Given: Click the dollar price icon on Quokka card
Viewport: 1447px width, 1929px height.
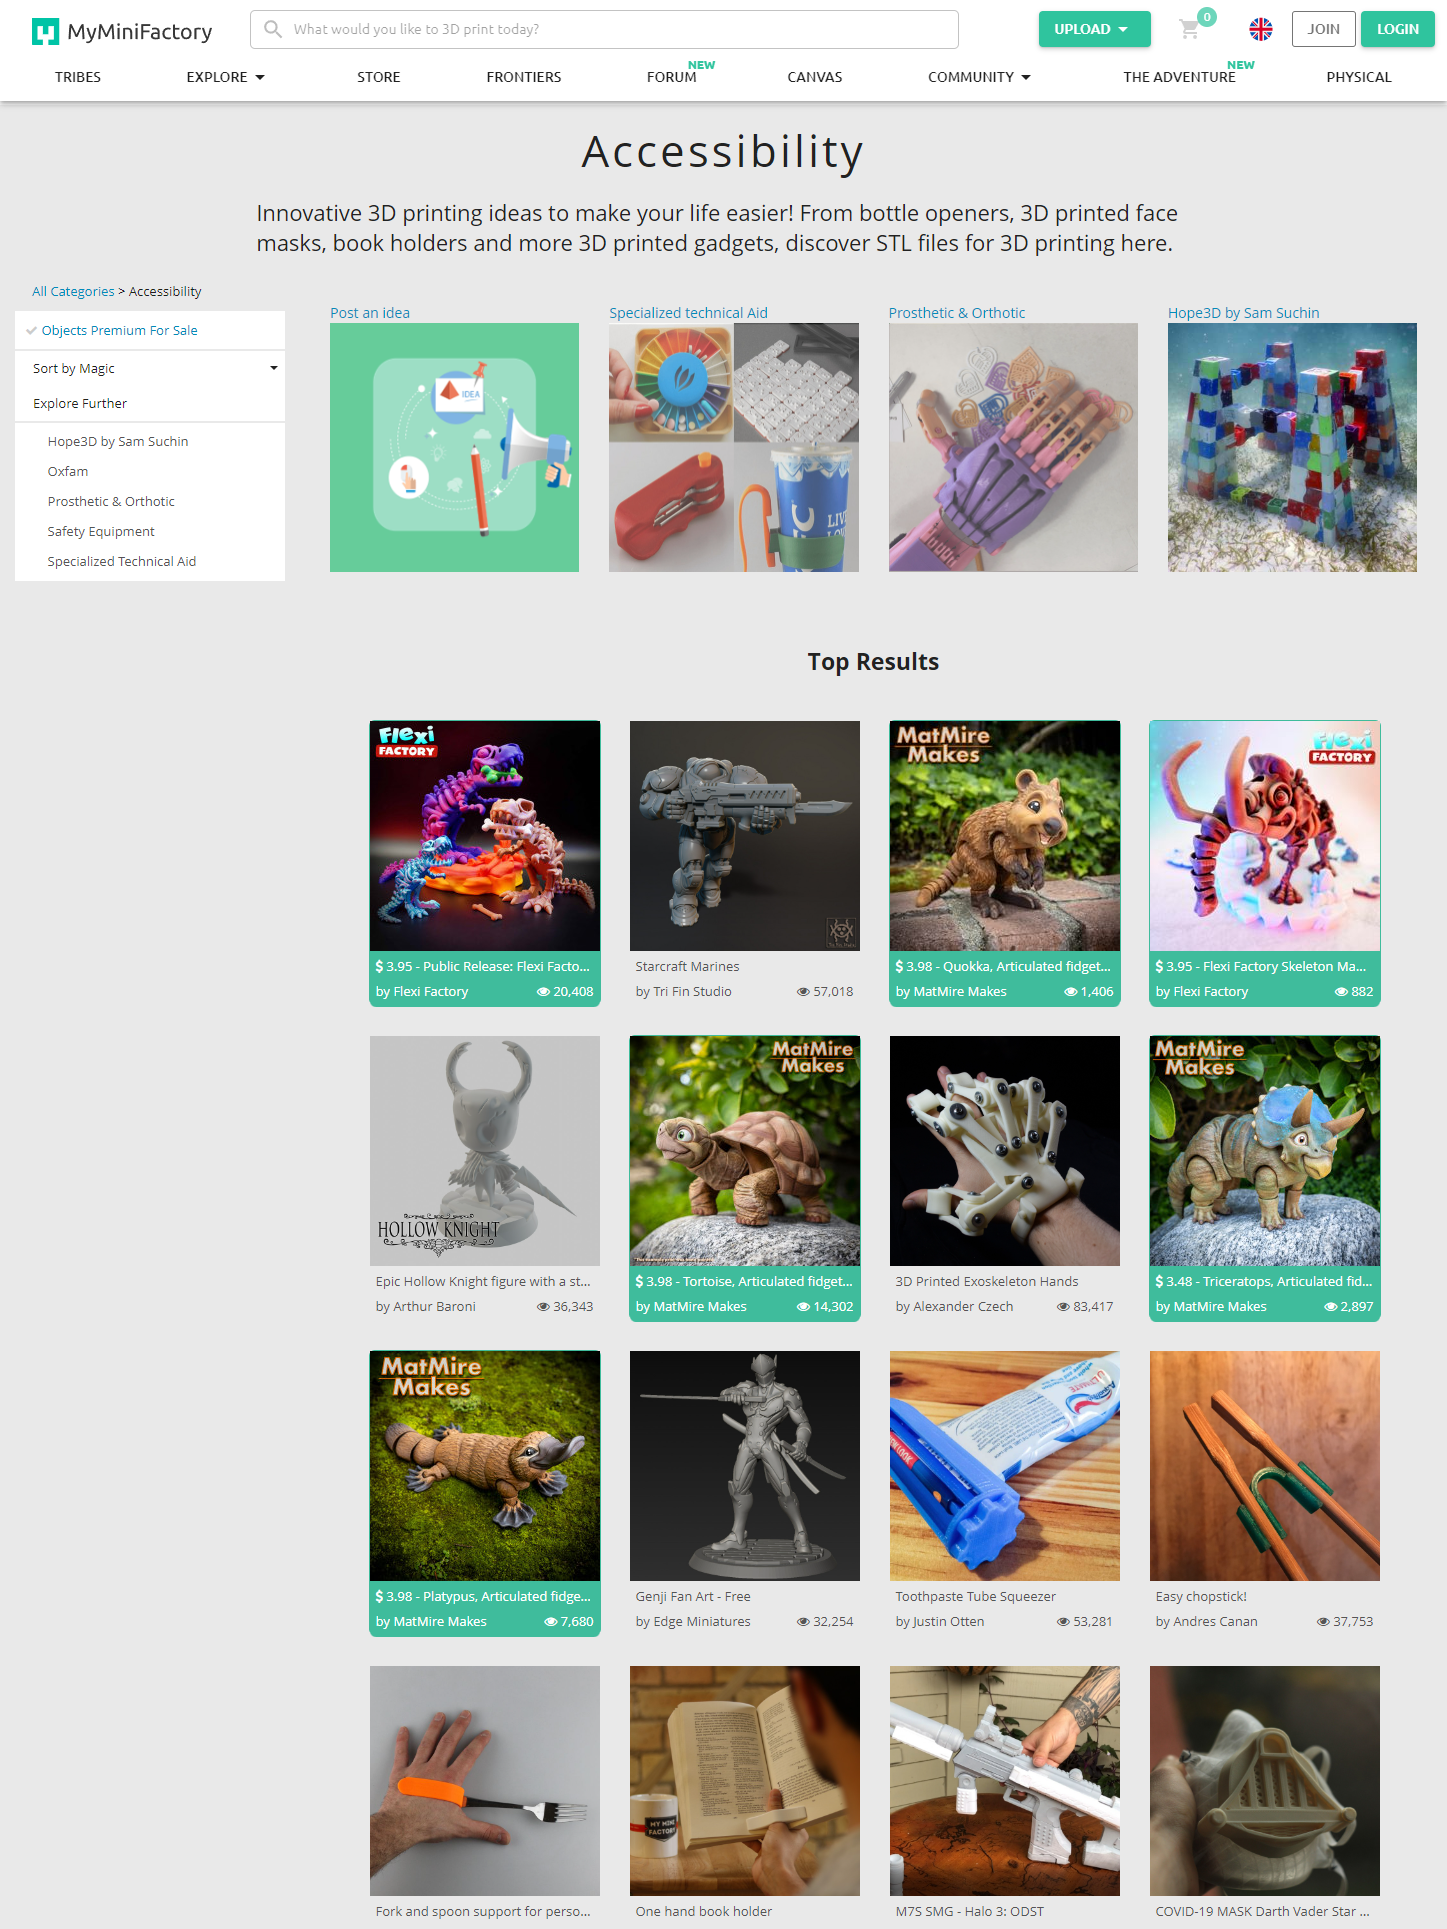Looking at the screenshot, I should (x=899, y=966).
